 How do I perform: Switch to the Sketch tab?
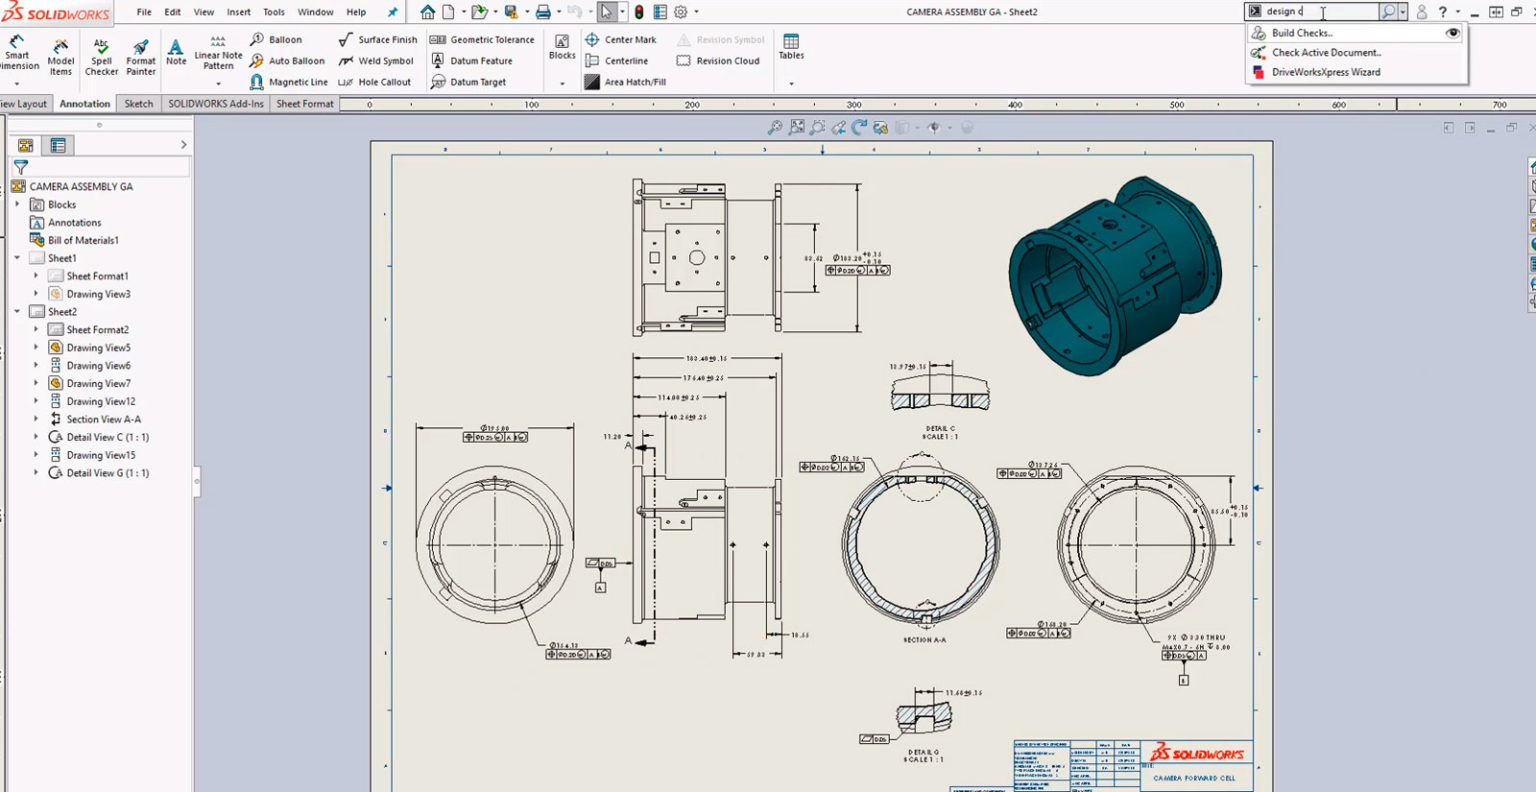click(138, 103)
